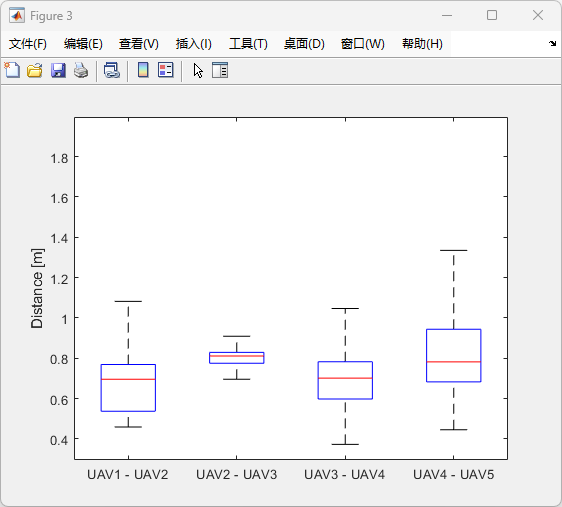This screenshot has height=507, width=562.
Task: Select the Distance [m] y-axis label
Action: (x=37, y=288)
